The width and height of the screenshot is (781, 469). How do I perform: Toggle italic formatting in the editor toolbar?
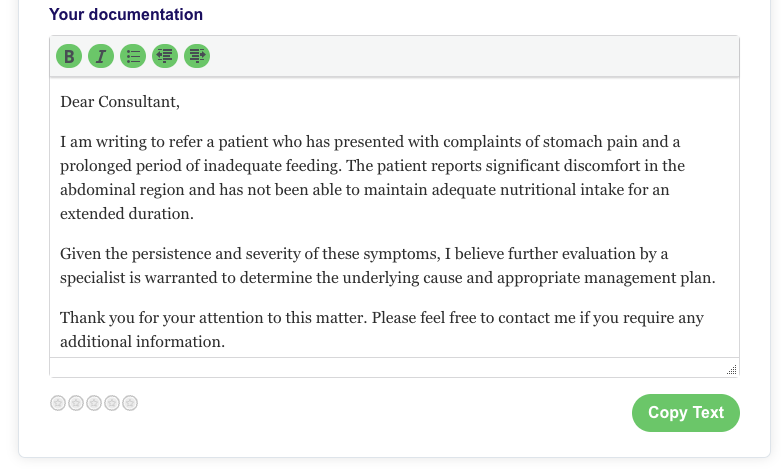tap(100, 56)
